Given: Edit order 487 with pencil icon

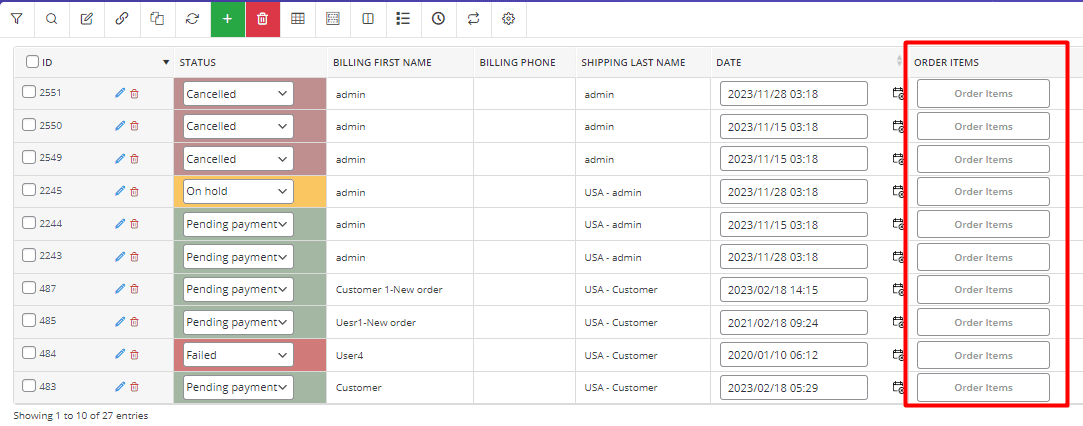Looking at the screenshot, I should pyautogui.click(x=120, y=289).
